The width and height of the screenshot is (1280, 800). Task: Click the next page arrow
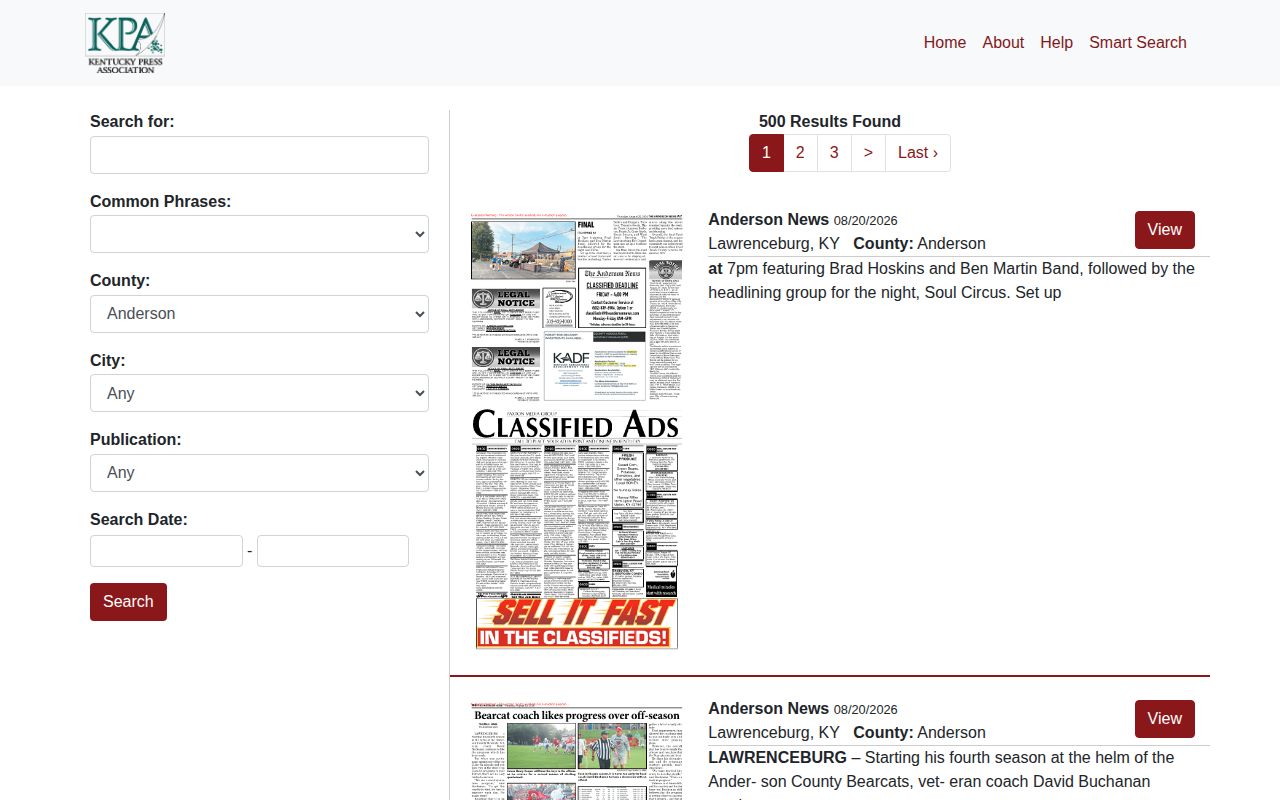point(868,153)
